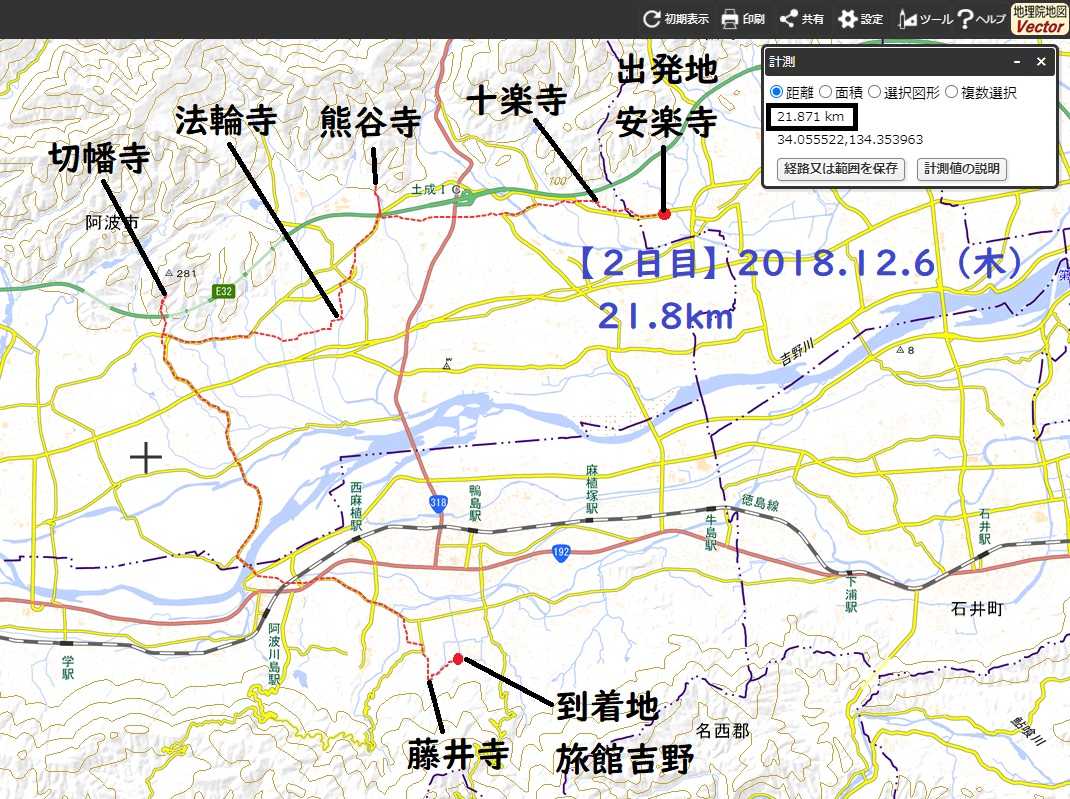The height and width of the screenshot is (799, 1070).
Task: Select the 距離 distance radio button
Action: [x=777, y=92]
